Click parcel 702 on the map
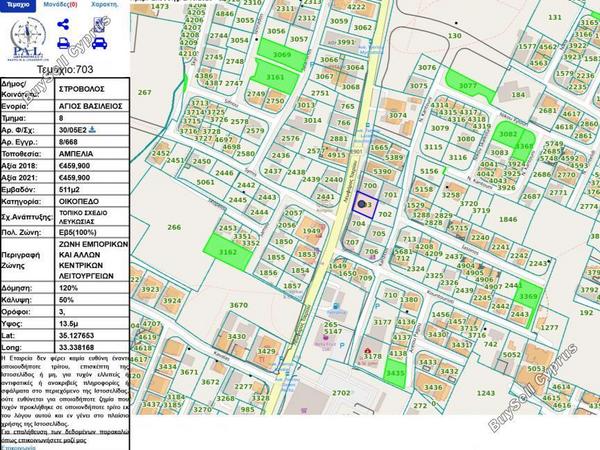 385,215
